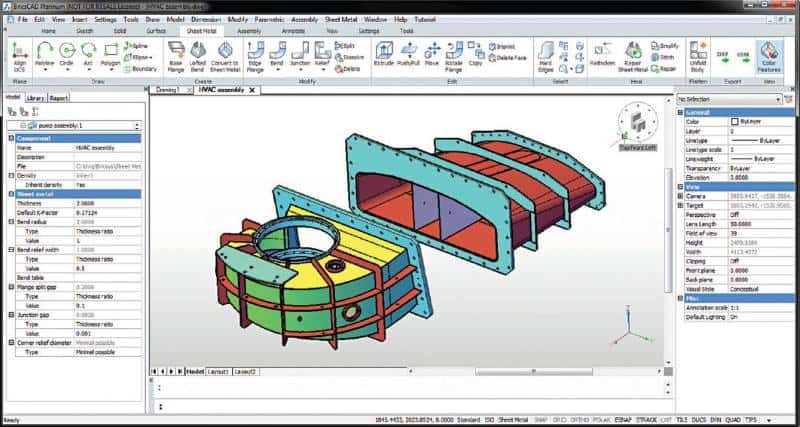Screen dimensions: 800x427
Task: Open the No Selection dropdown
Action: (x=736, y=100)
